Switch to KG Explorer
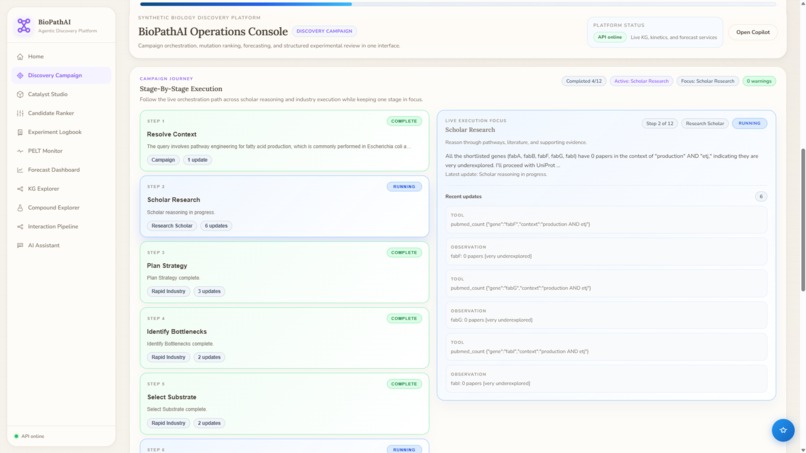 pos(61,189)
